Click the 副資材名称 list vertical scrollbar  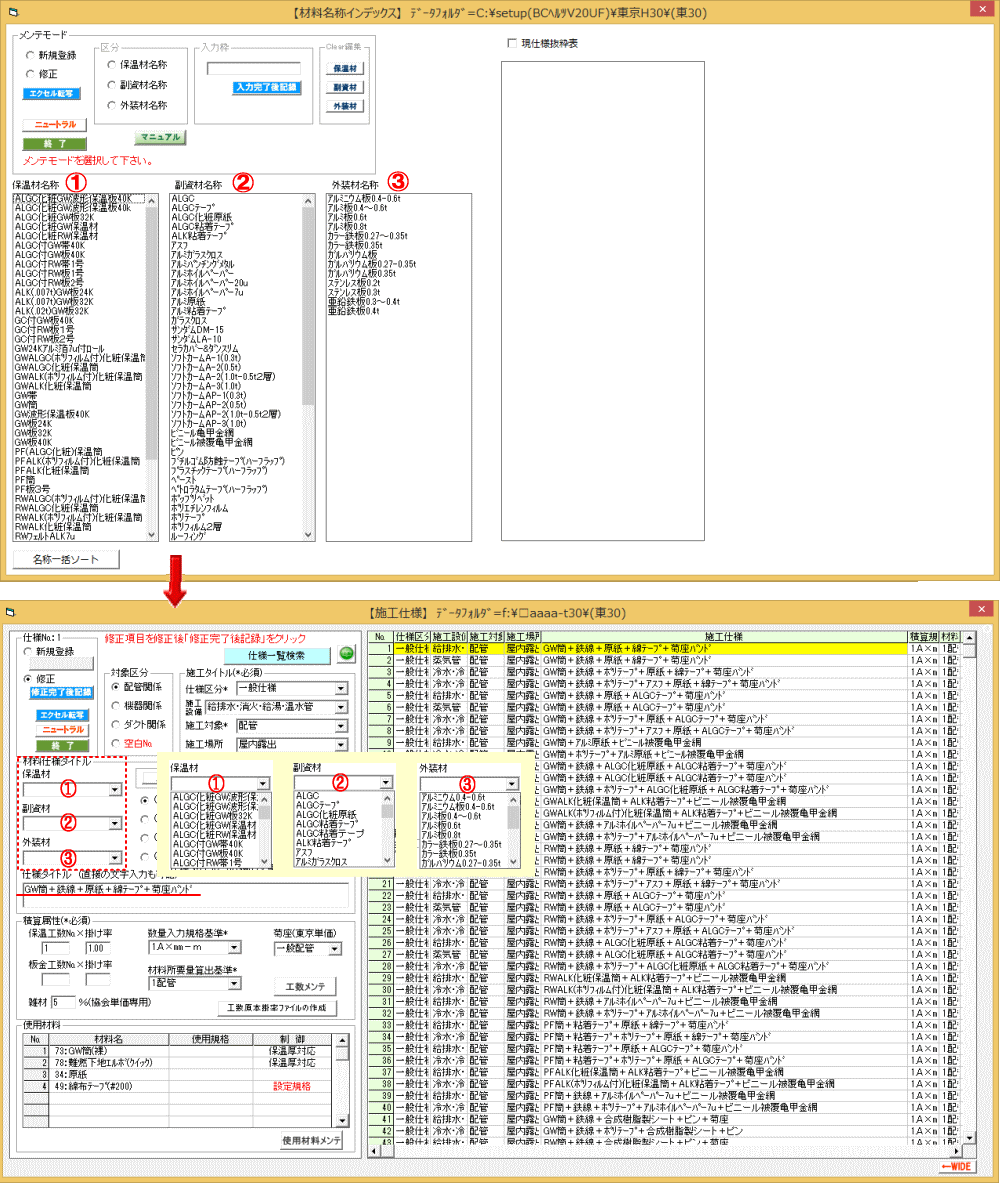[308, 367]
